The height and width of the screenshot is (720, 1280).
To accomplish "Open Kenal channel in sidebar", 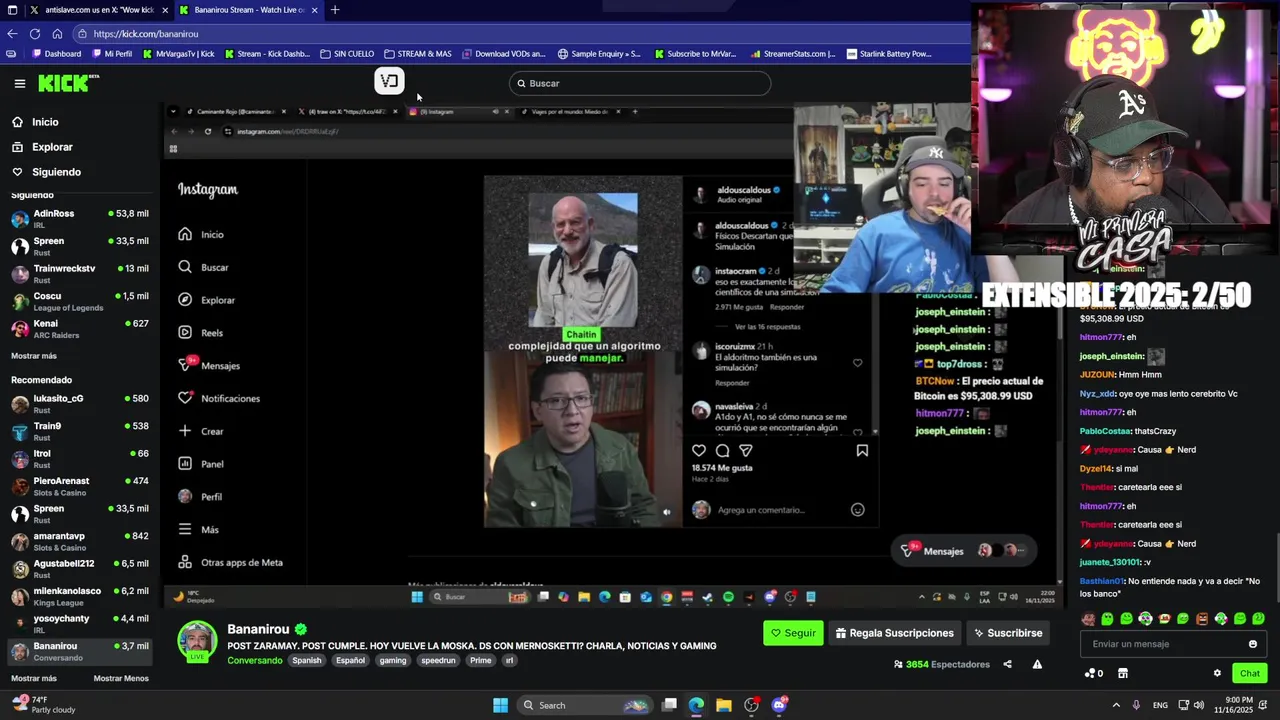I will click(79, 328).
